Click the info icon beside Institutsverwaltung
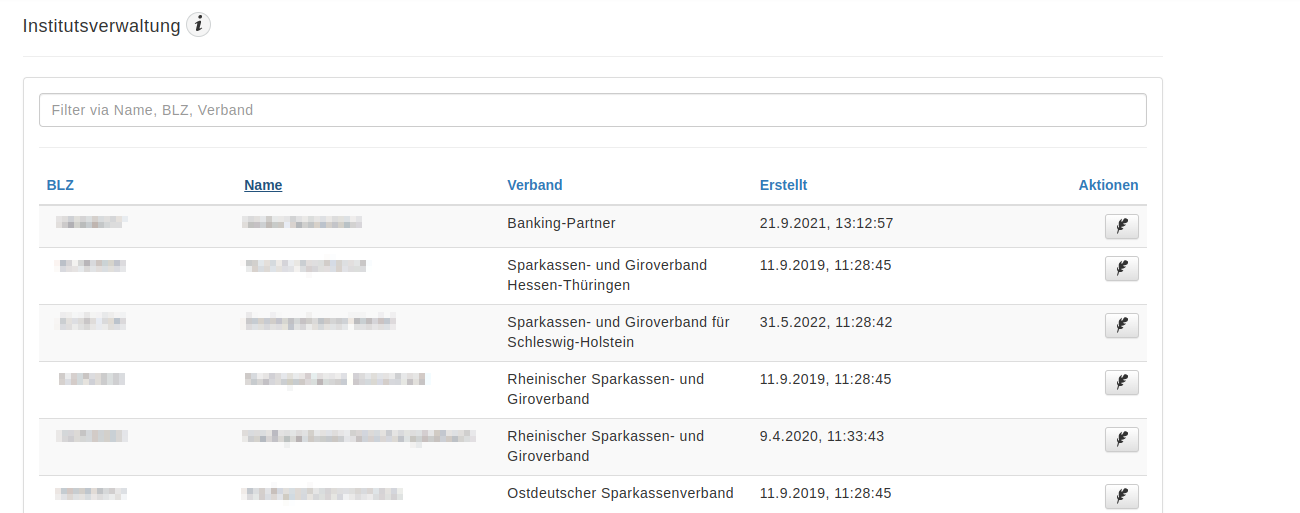The image size is (1300, 513). [199, 25]
